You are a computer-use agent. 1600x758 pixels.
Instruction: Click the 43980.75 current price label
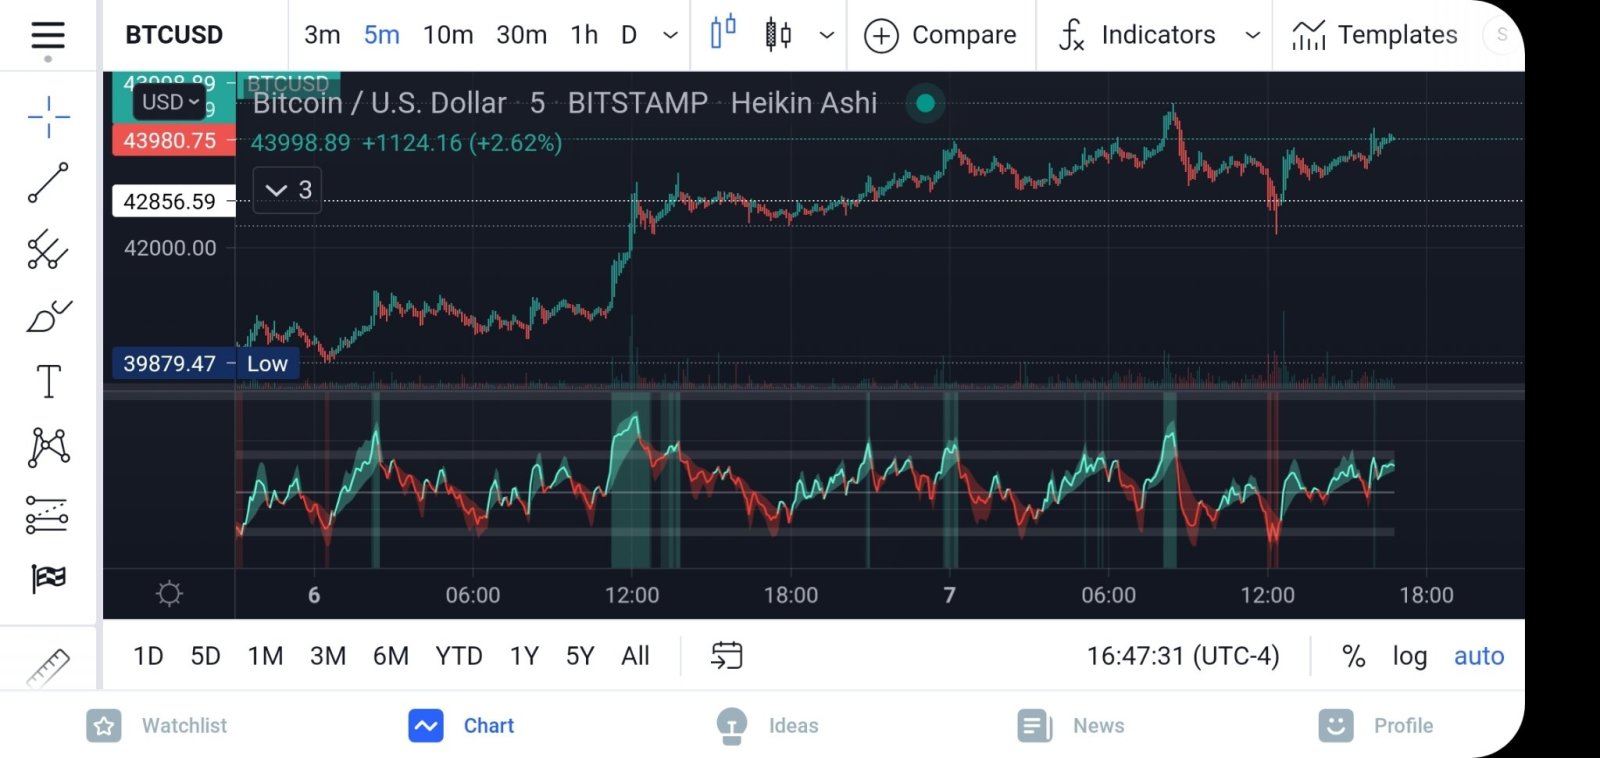(173, 140)
